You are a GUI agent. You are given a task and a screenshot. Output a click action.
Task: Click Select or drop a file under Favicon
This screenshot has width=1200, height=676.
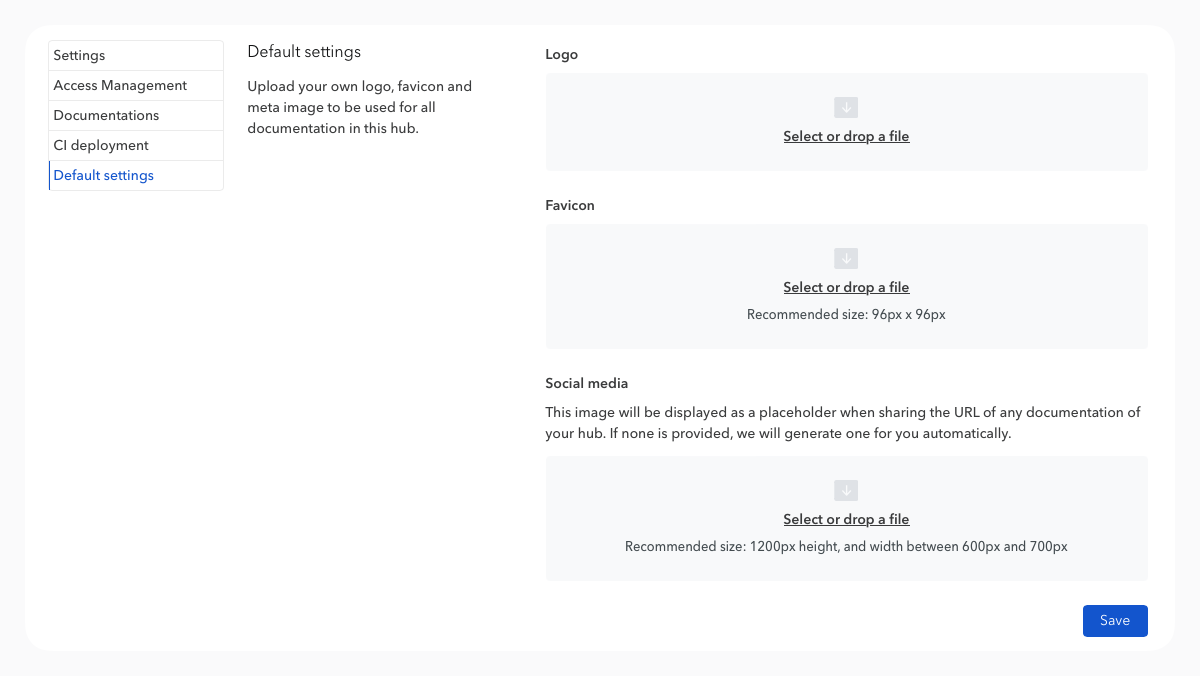point(846,287)
